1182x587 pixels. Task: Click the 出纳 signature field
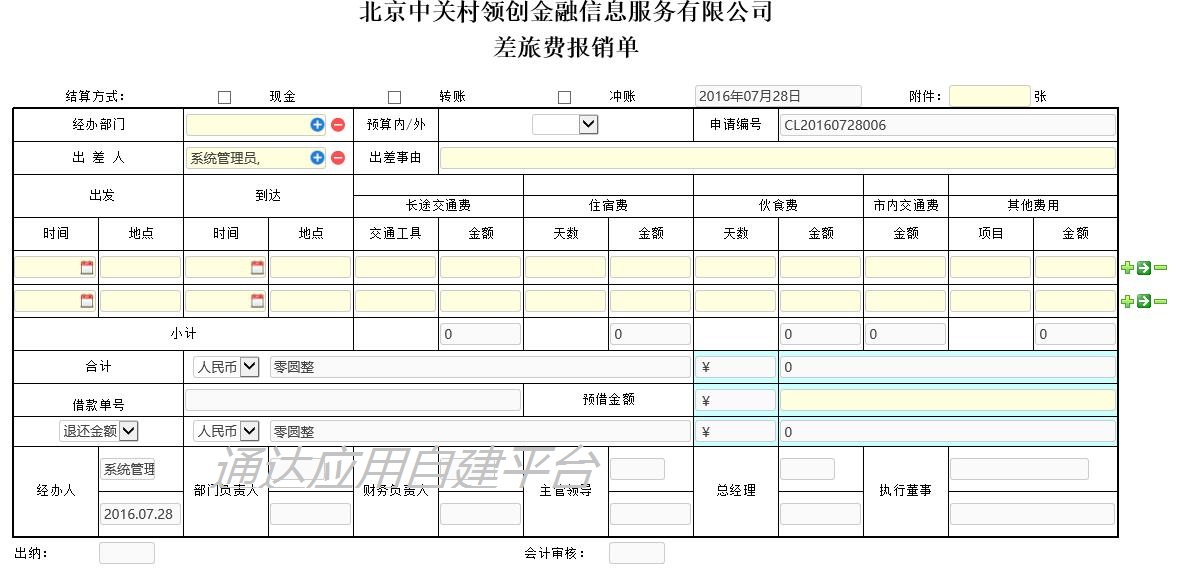click(x=127, y=553)
